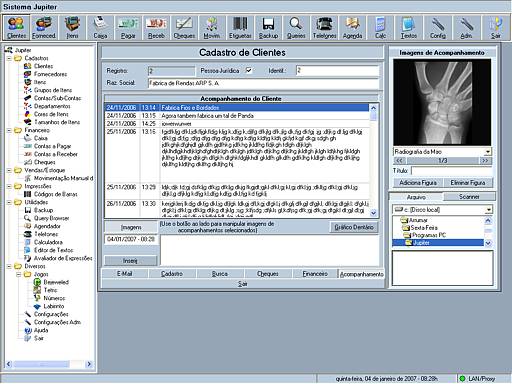Viewport: 512px width, 384px height.
Task: Open Labirinto game in tree
Action: [54, 306]
